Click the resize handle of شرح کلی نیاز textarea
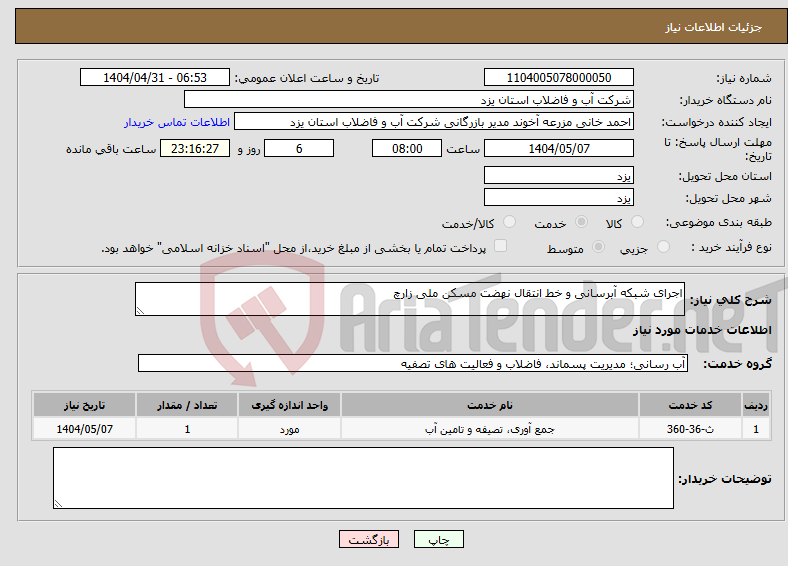Viewport: 788px width, 566px height. point(140,311)
